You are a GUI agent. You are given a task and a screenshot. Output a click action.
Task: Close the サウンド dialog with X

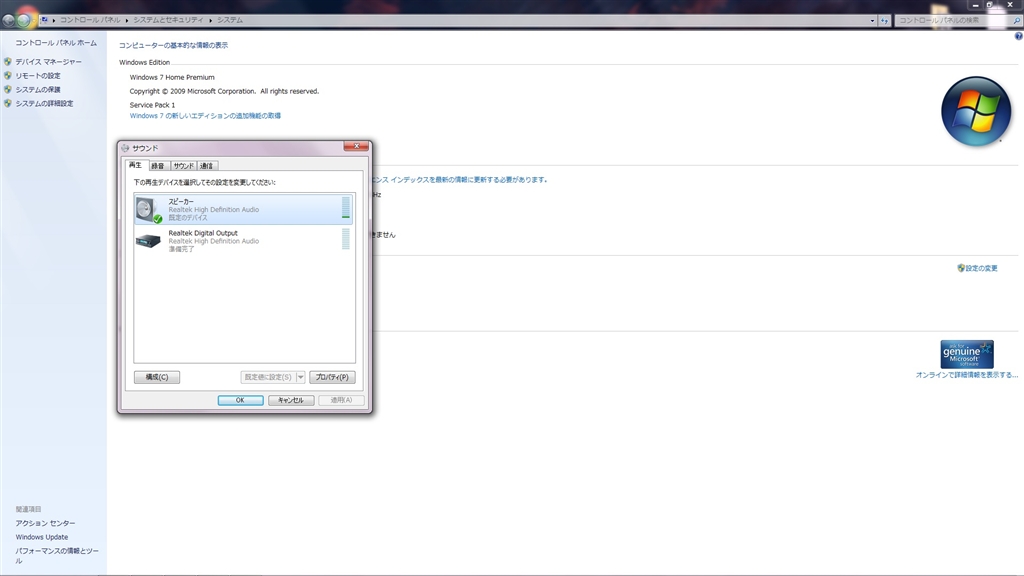click(357, 146)
